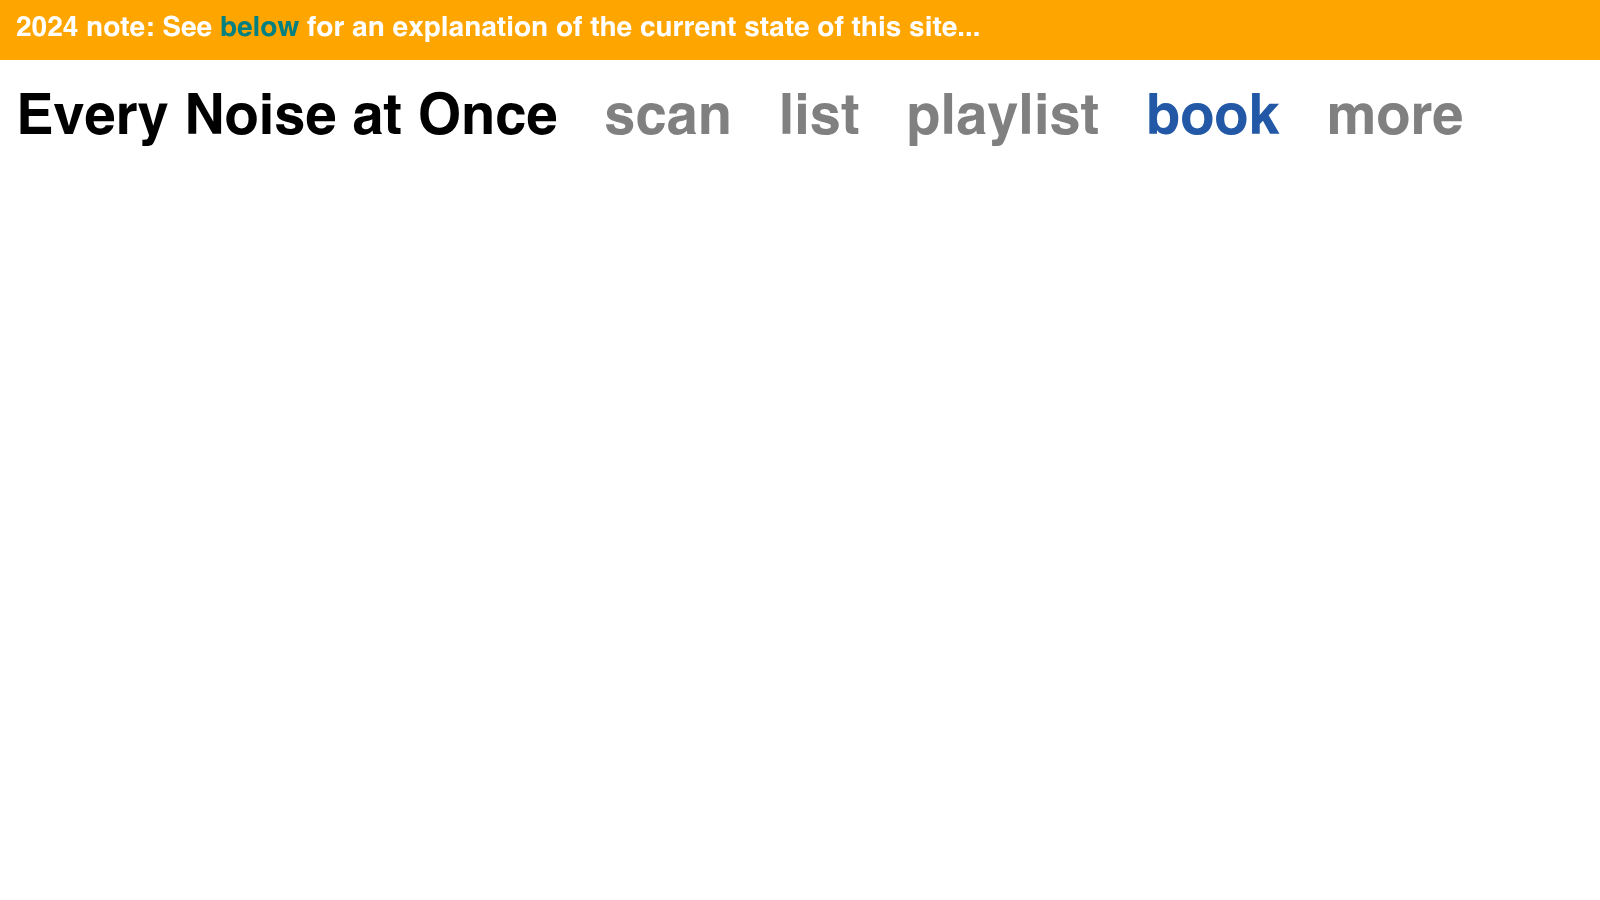Click the Every Noise at Once title
Screen dimensions: 1600x900
286,115
